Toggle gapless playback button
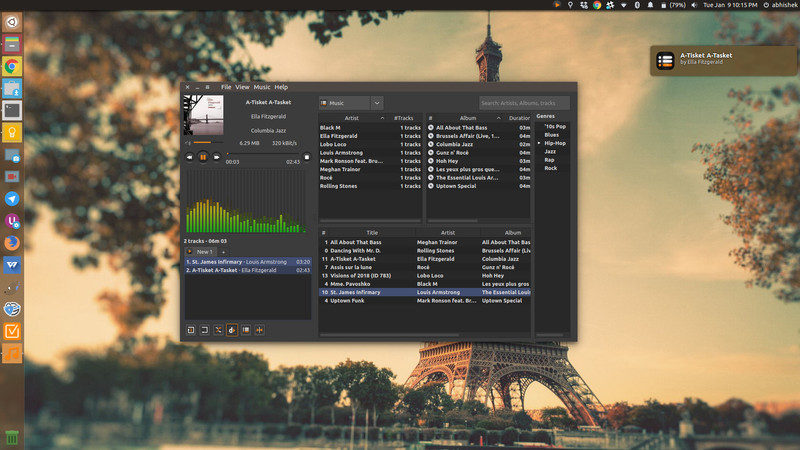The image size is (800, 450). click(x=260, y=330)
